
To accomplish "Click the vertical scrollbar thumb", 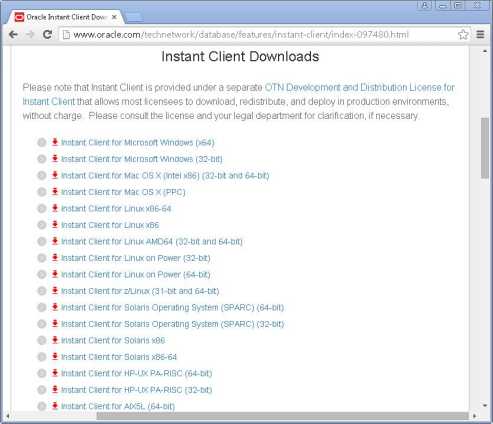I will (485, 148).
